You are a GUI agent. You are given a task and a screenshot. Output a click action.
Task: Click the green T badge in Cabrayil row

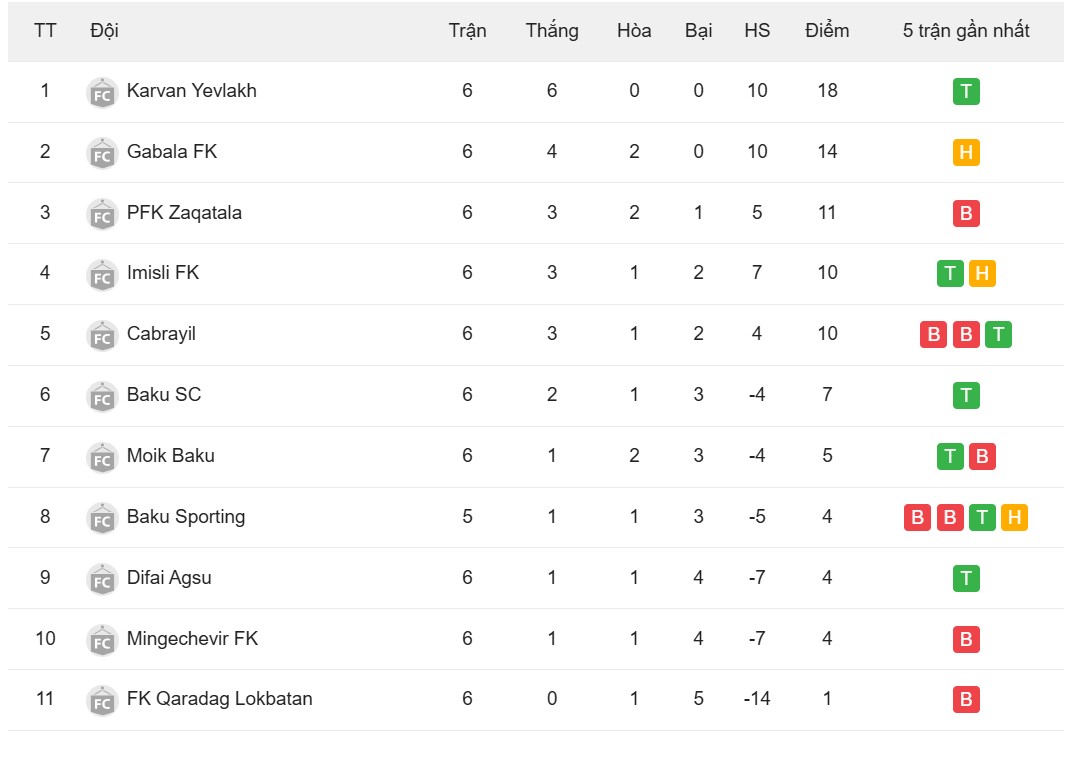click(x=998, y=335)
